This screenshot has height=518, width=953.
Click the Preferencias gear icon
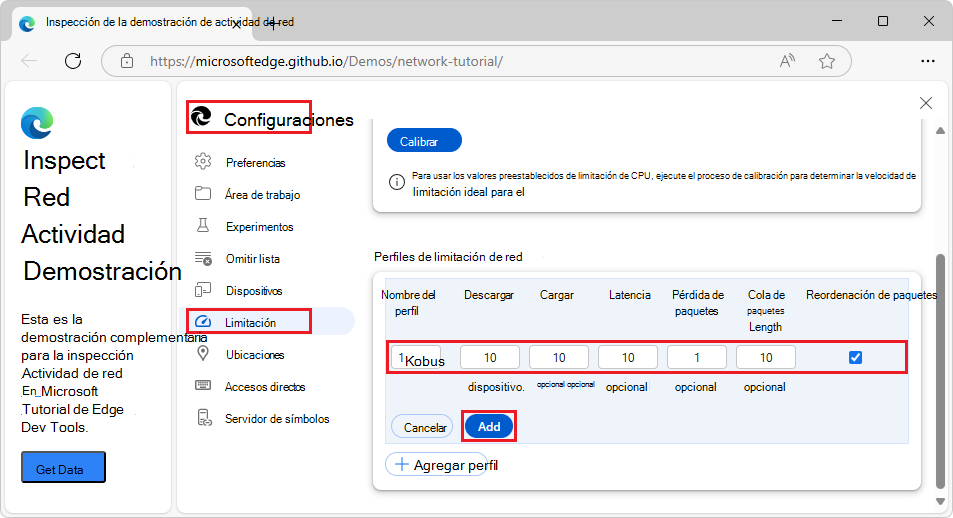click(203, 162)
